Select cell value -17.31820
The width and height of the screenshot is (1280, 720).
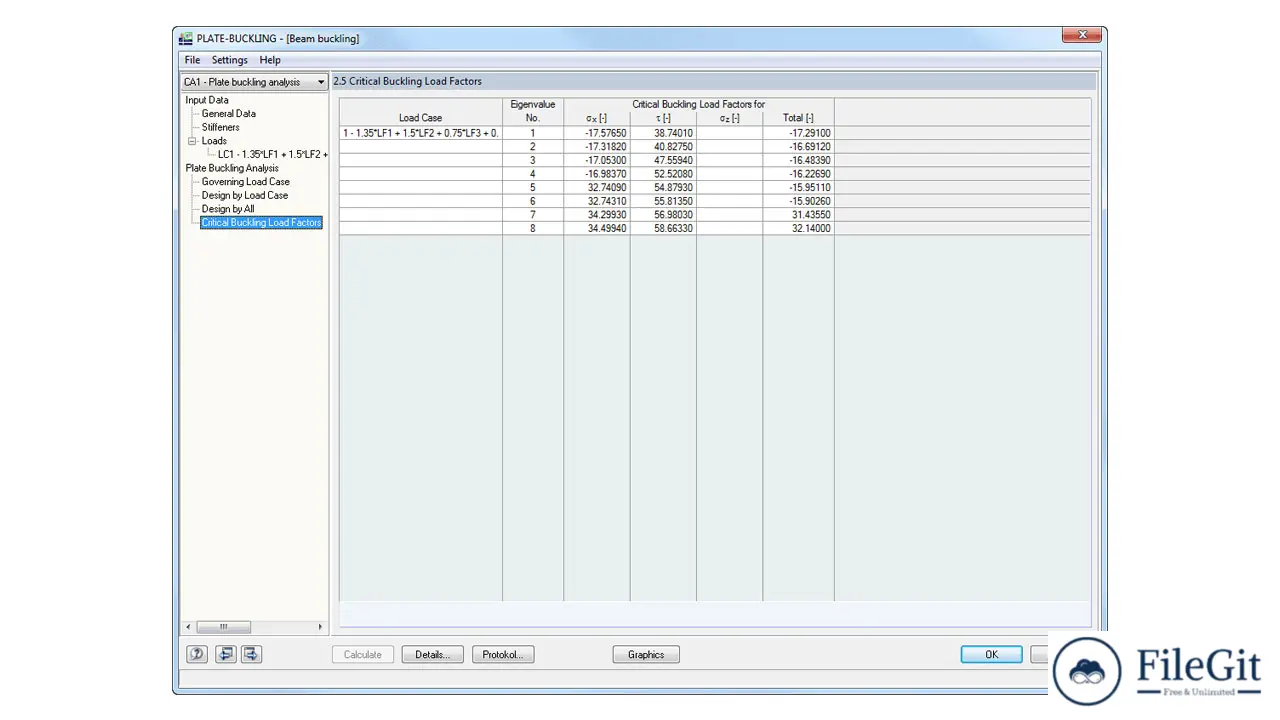597,146
